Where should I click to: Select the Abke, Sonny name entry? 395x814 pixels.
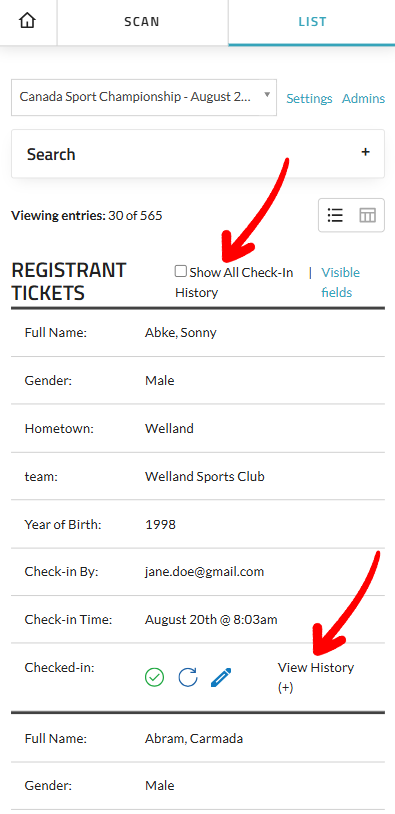coord(181,333)
